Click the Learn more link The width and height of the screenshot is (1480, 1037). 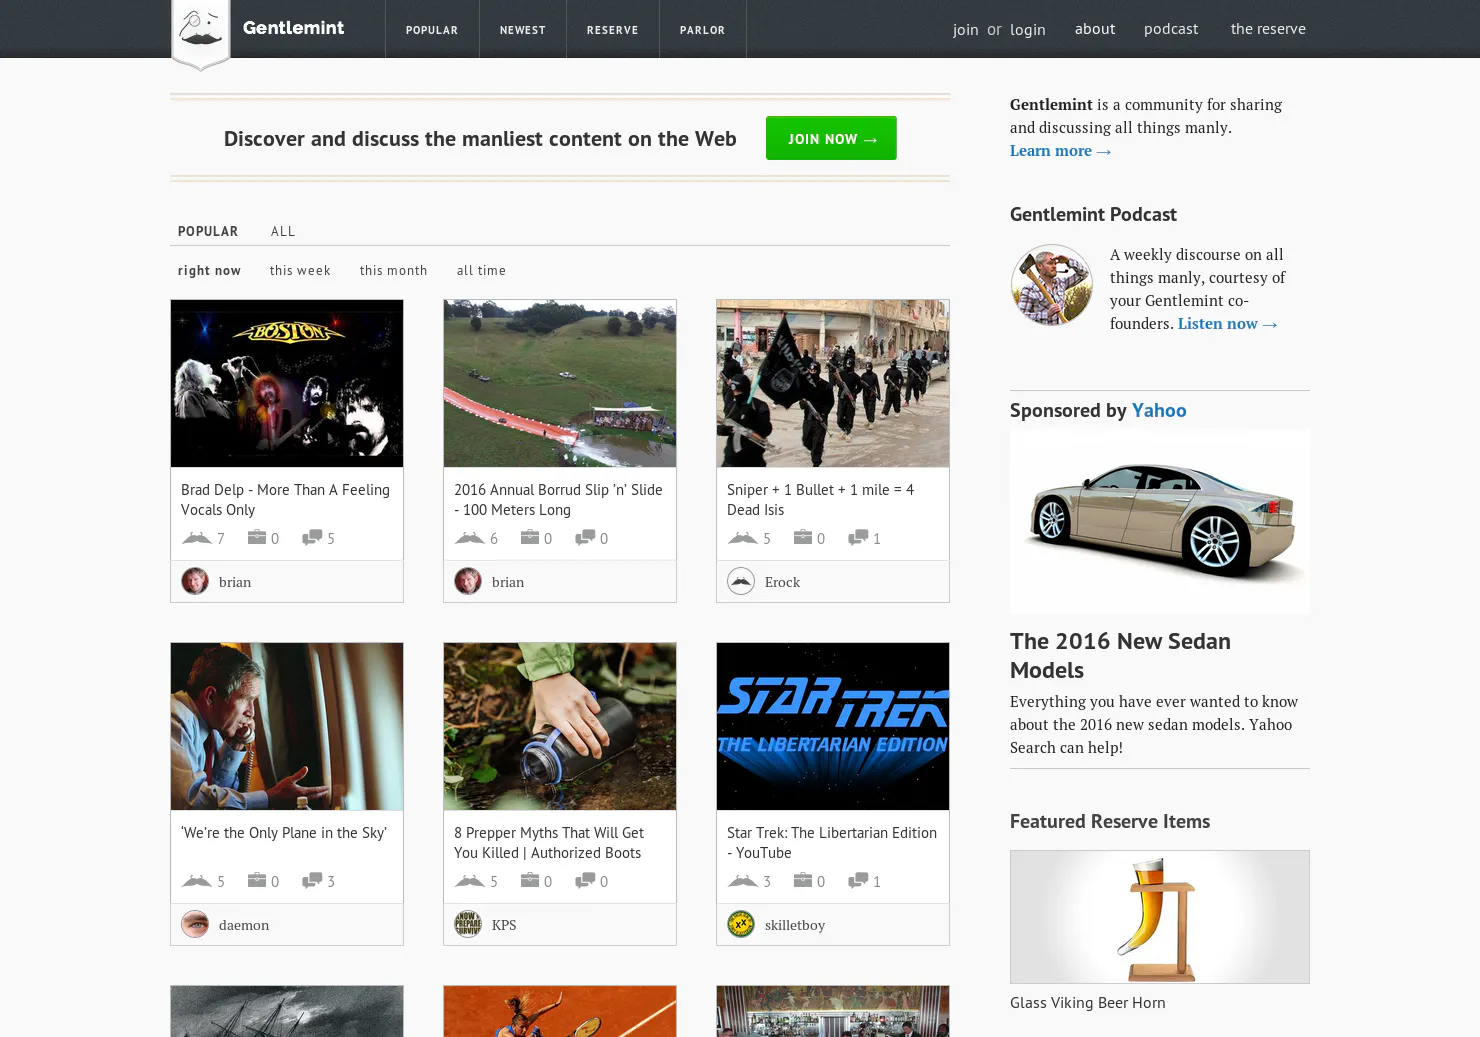pyautogui.click(x=1060, y=150)
